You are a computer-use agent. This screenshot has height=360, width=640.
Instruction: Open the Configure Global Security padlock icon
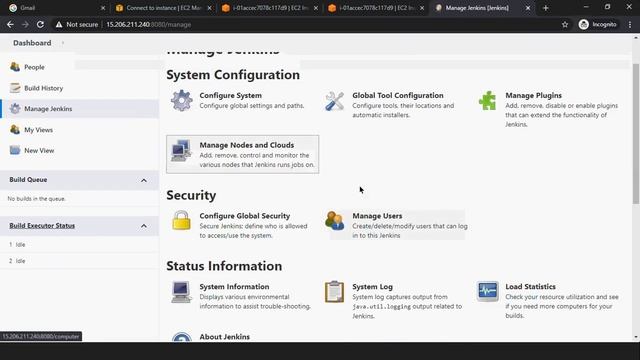click(x=181, y=220)
